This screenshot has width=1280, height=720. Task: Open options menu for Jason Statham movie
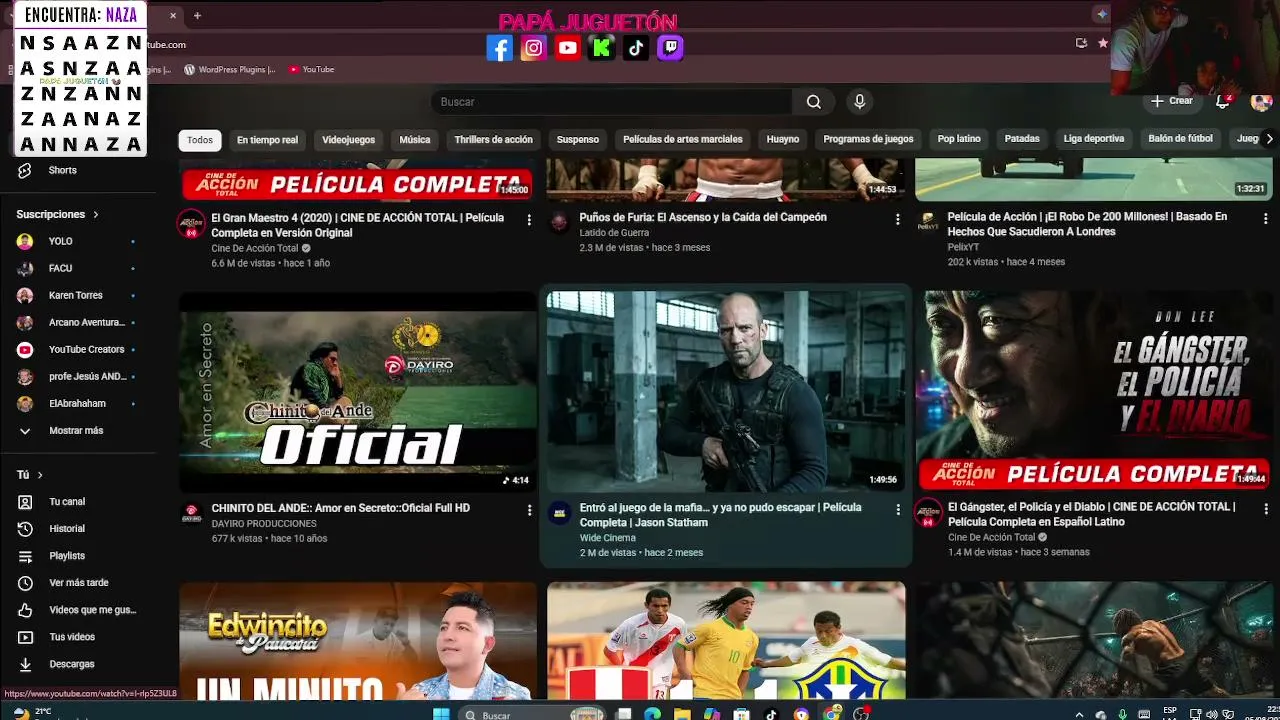tap(897, 510)
